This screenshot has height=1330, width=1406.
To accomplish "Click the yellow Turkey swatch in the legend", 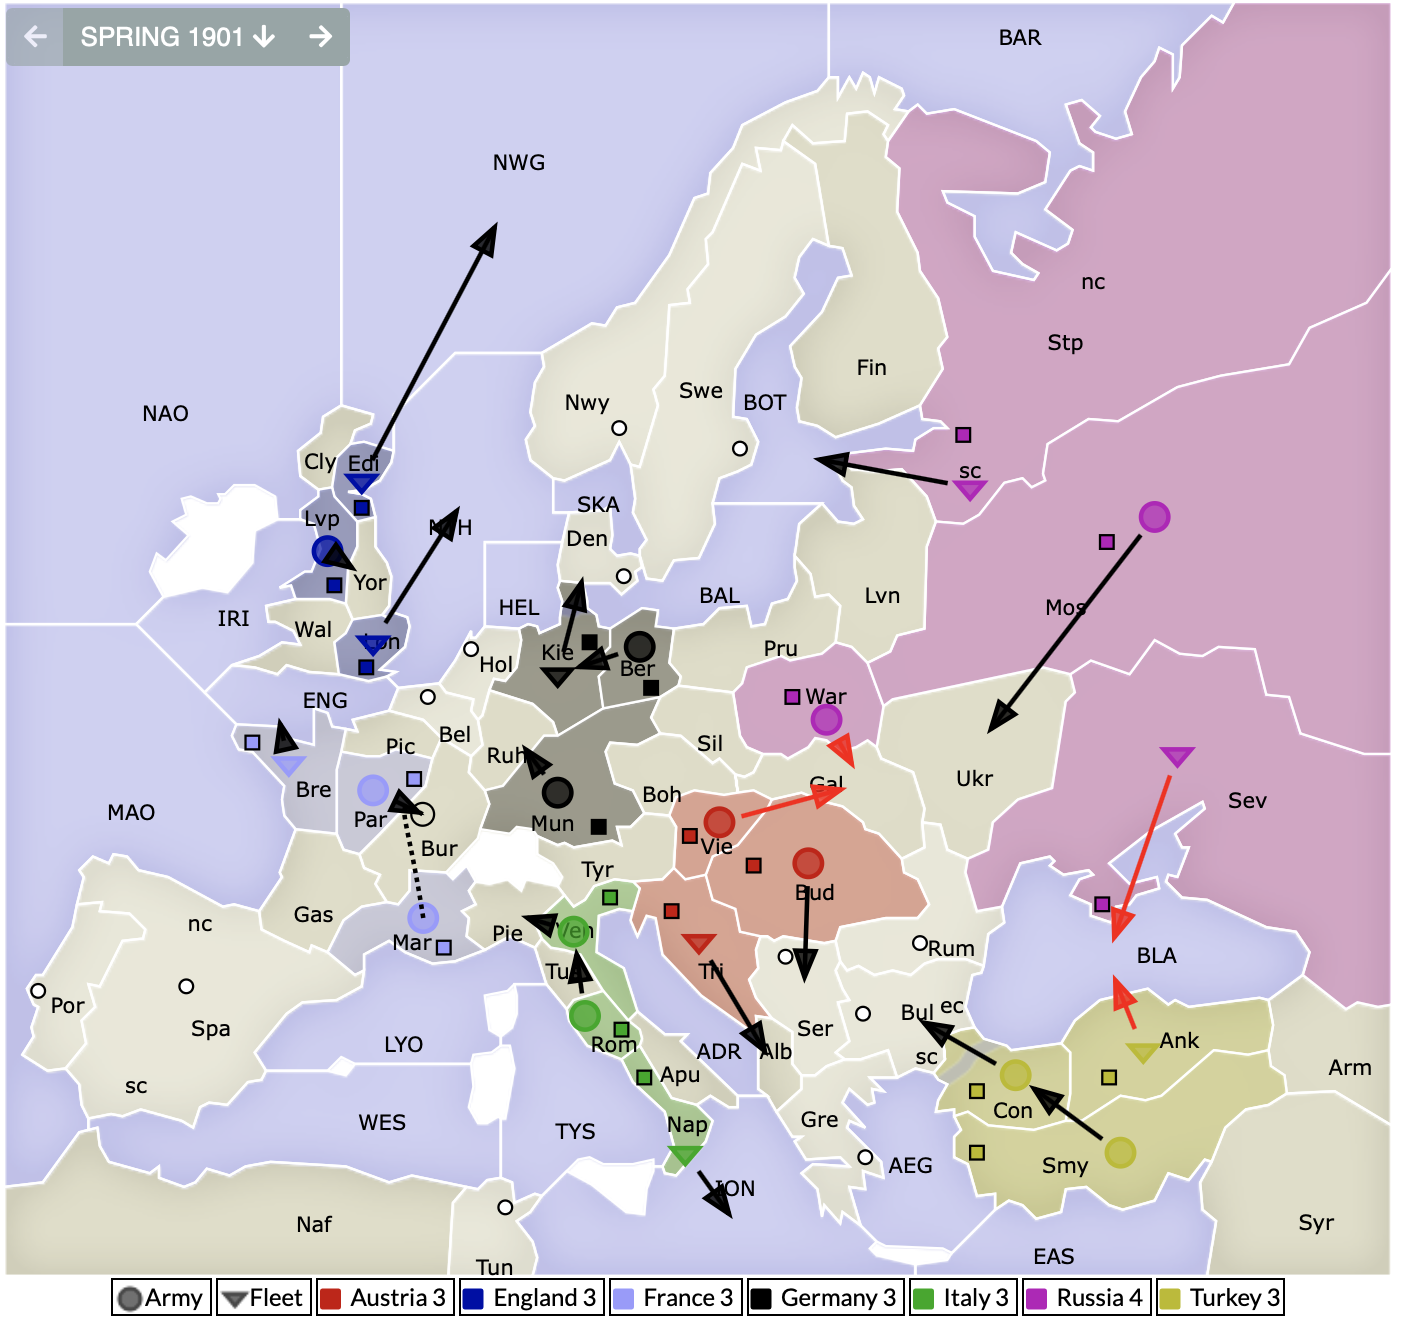I will 1169,1299.
